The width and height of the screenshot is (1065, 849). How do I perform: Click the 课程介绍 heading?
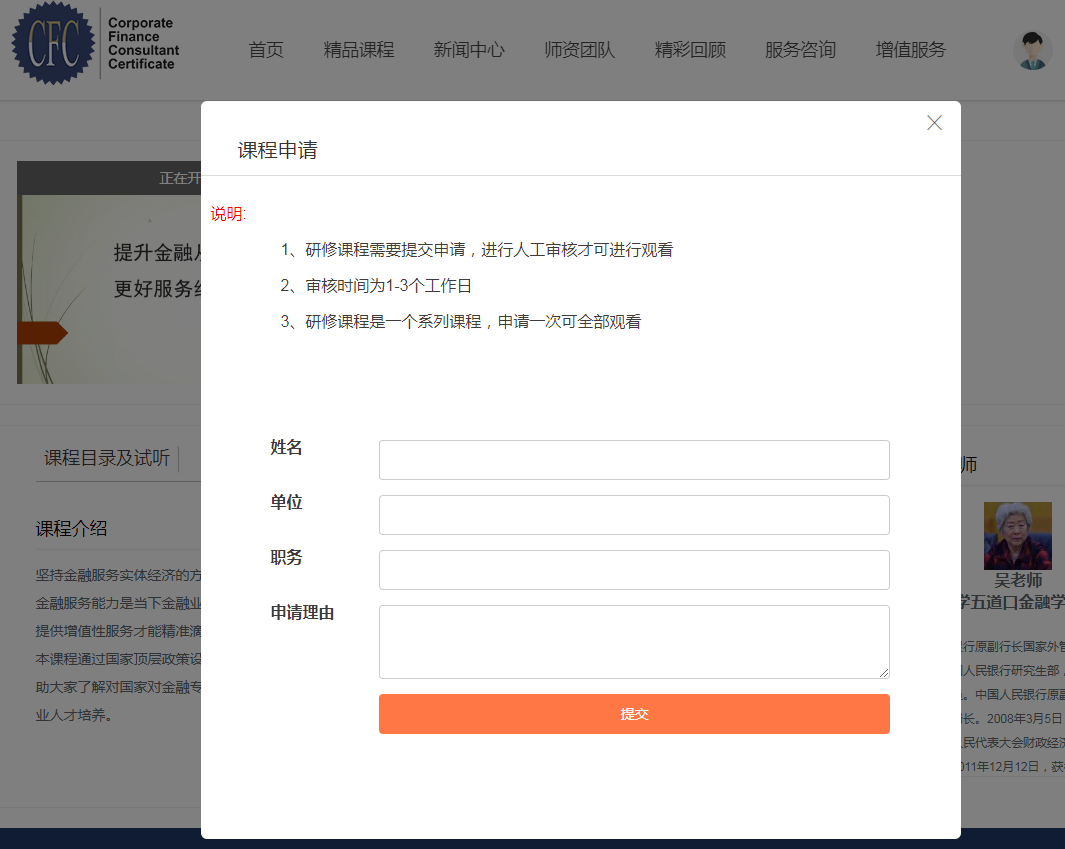pos(71,528)
